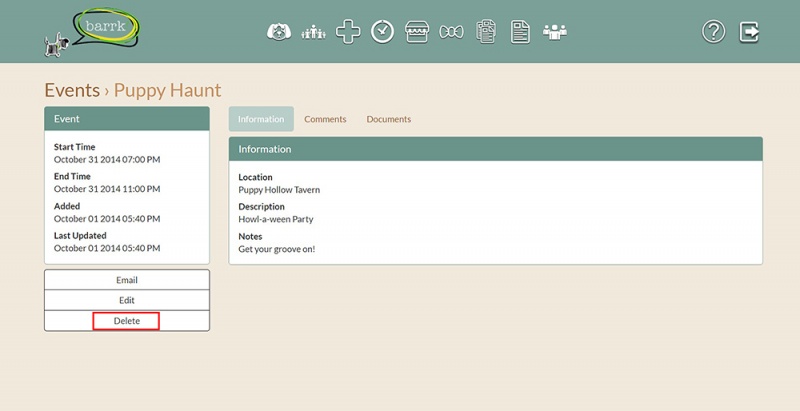Open help question mark icon
This screenshot has width=800, height=411.
point(713,32)
